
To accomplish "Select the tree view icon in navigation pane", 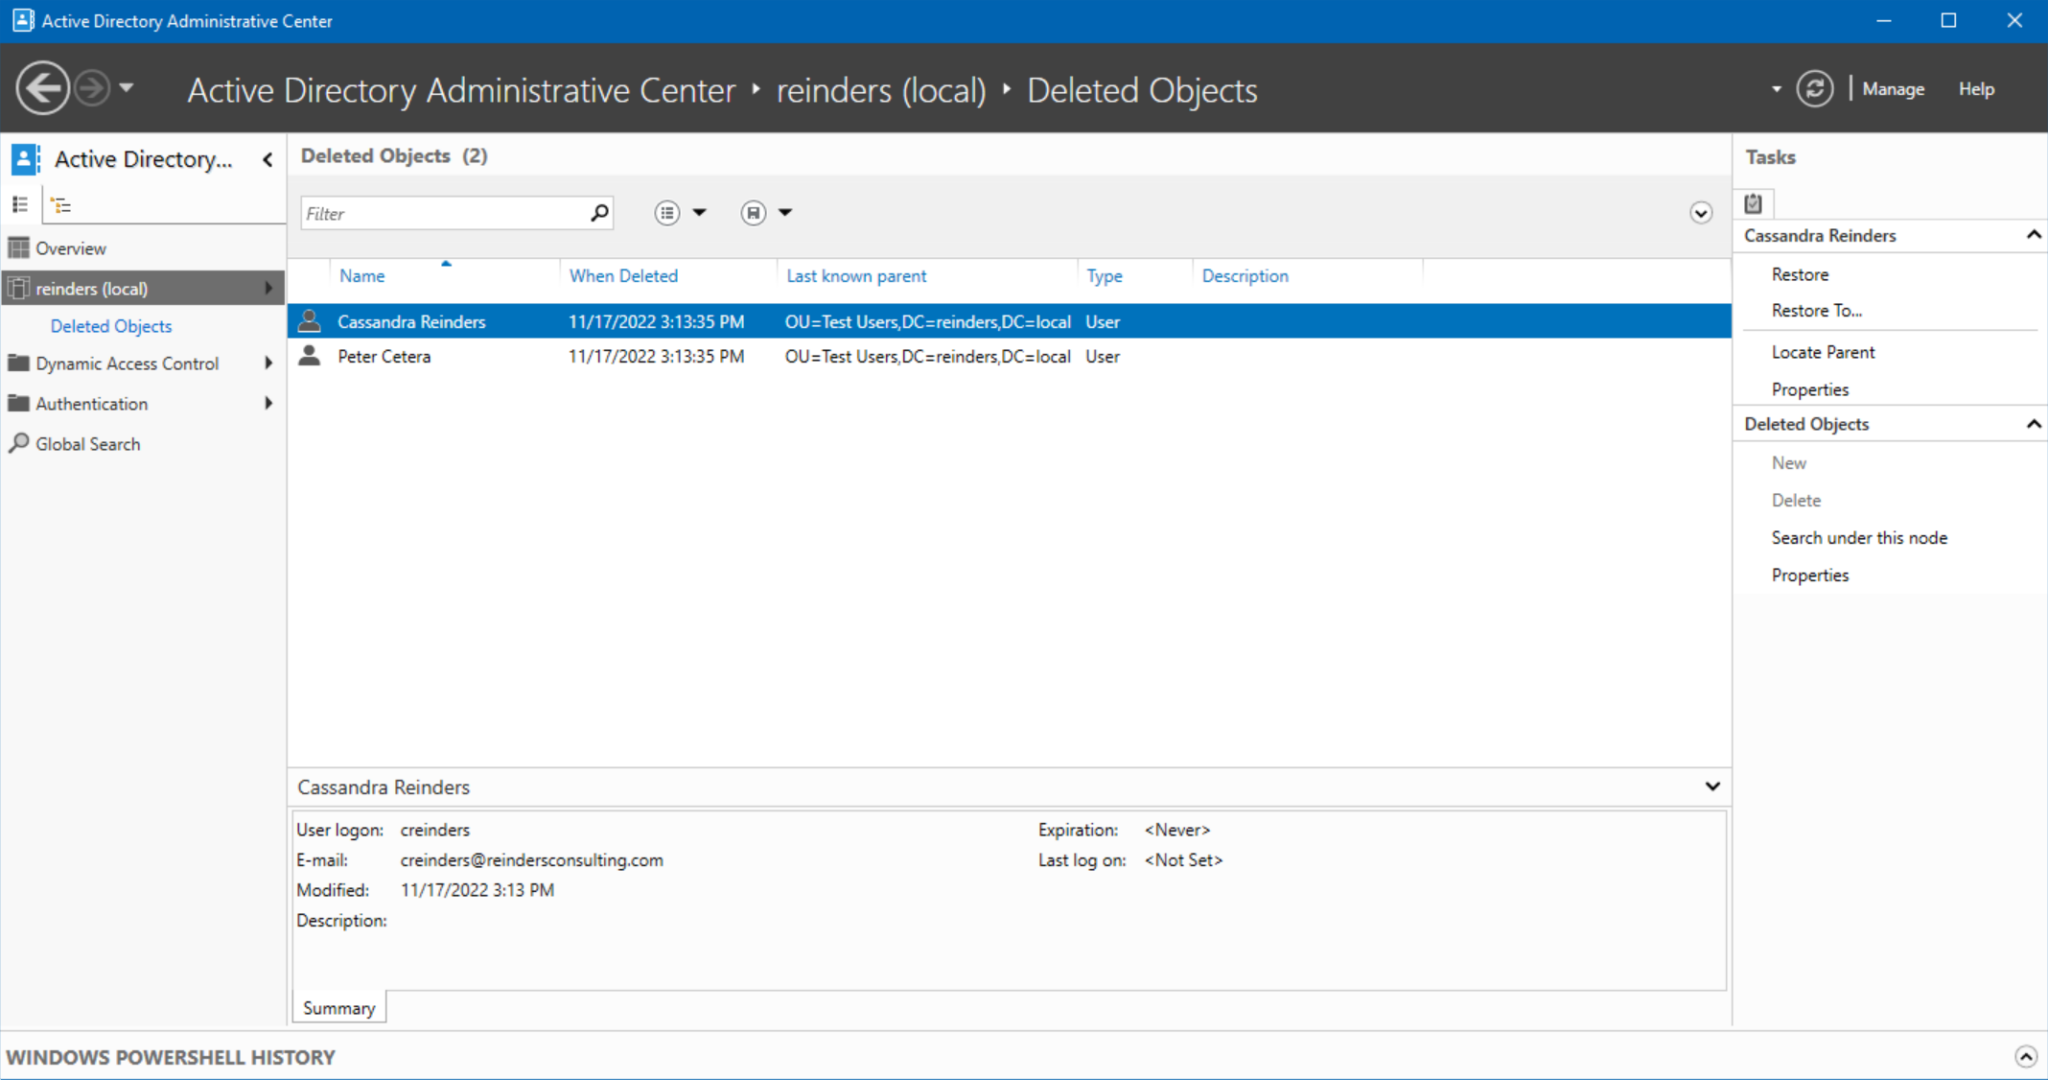I will coord(62,204).
